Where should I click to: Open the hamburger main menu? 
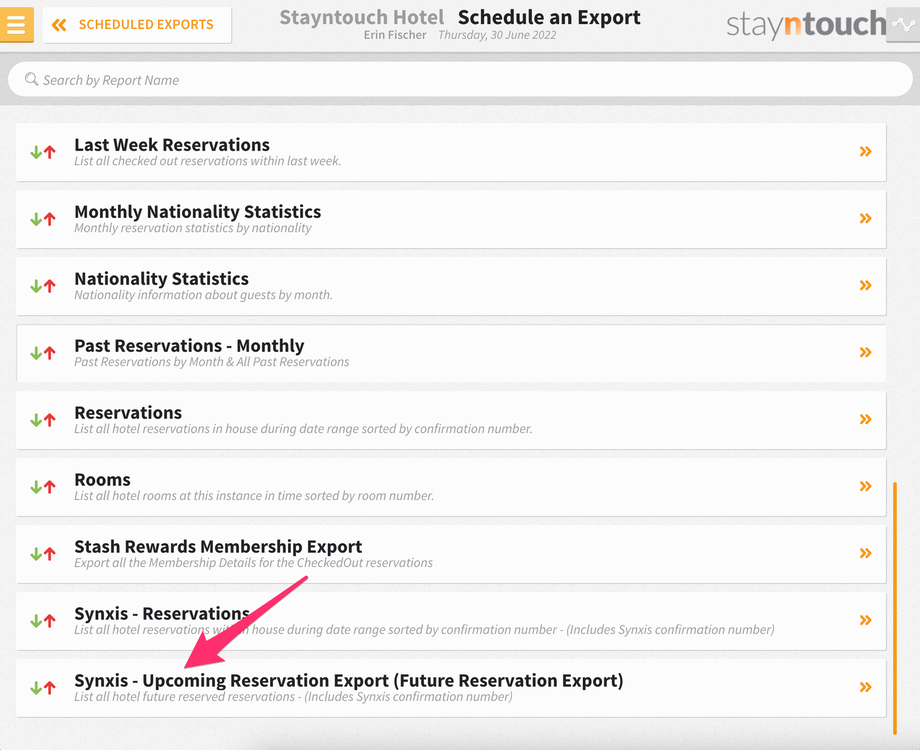click(x=16, y=25)
